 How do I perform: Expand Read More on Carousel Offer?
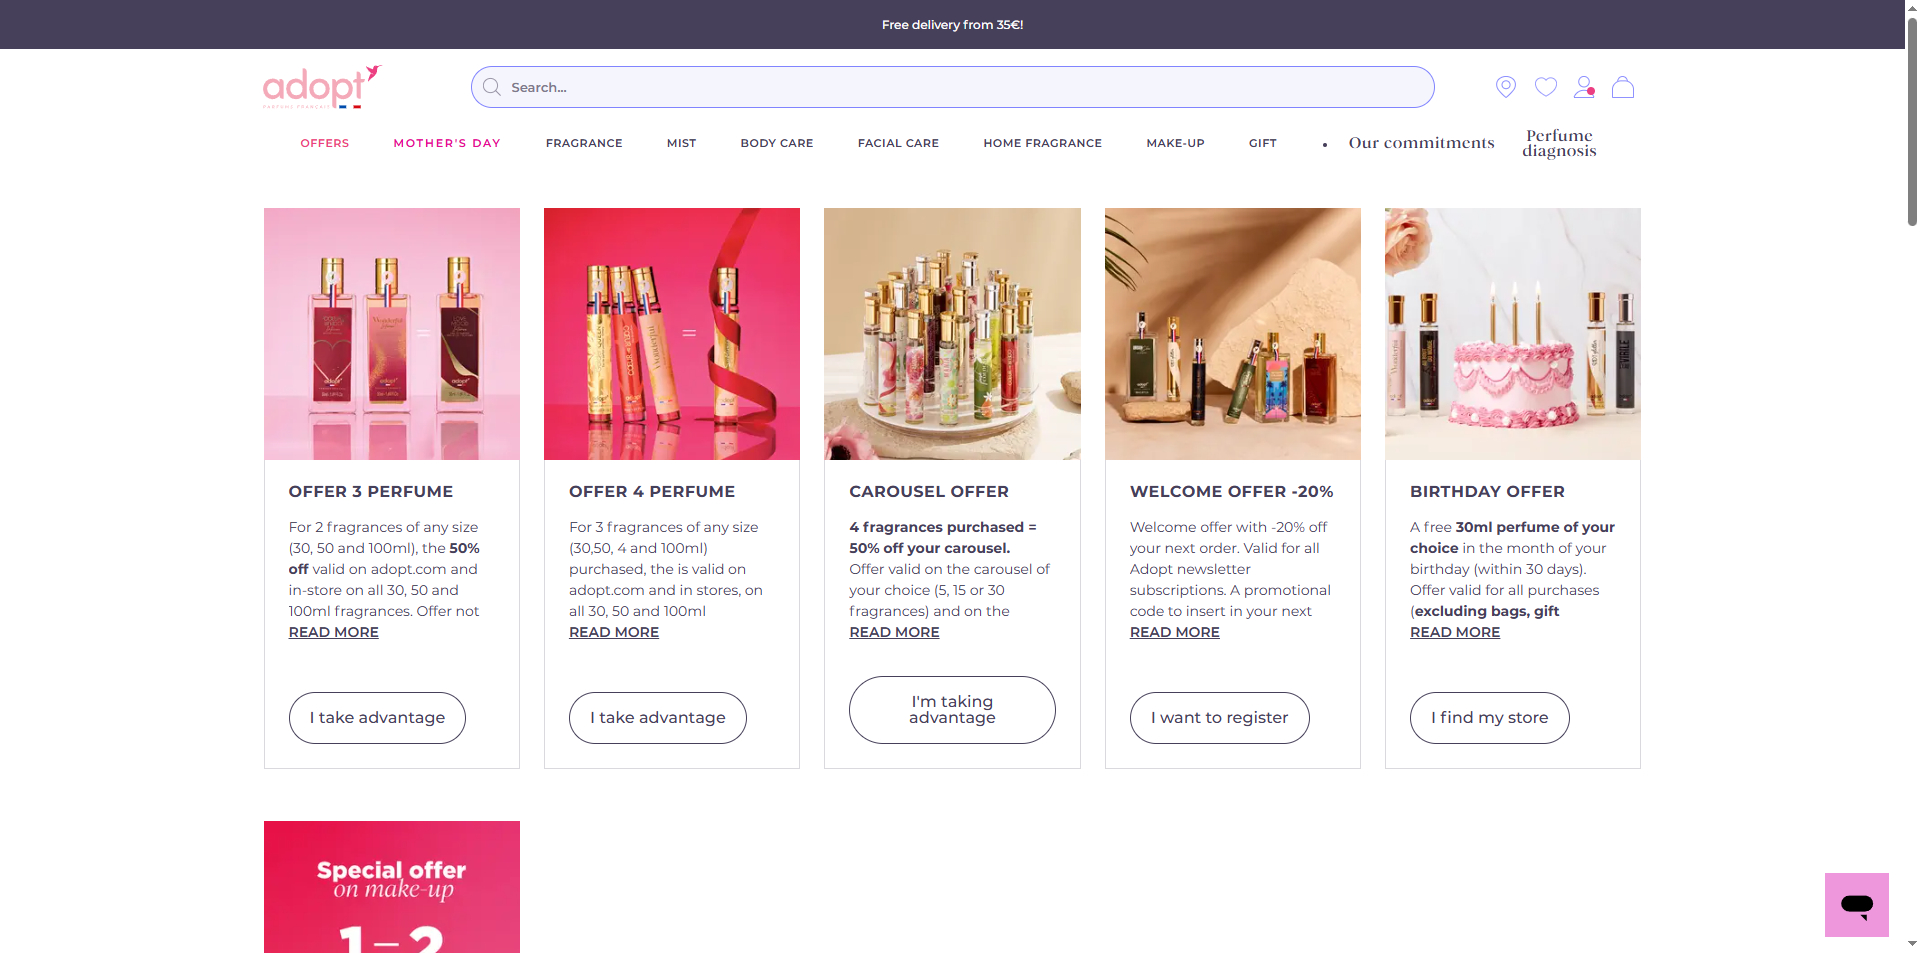coord(894,632)
